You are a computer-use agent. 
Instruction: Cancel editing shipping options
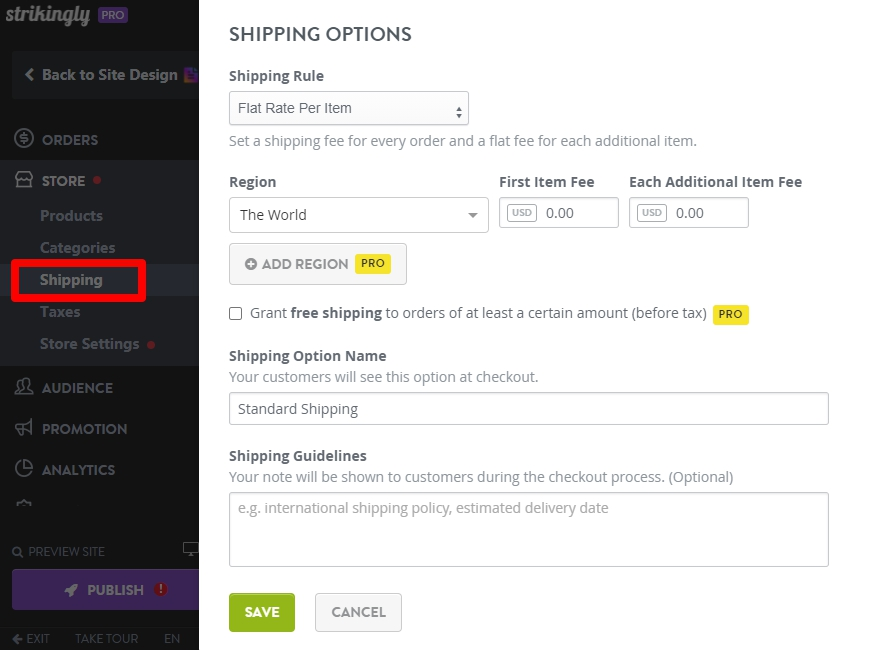(x=358, y=612)
